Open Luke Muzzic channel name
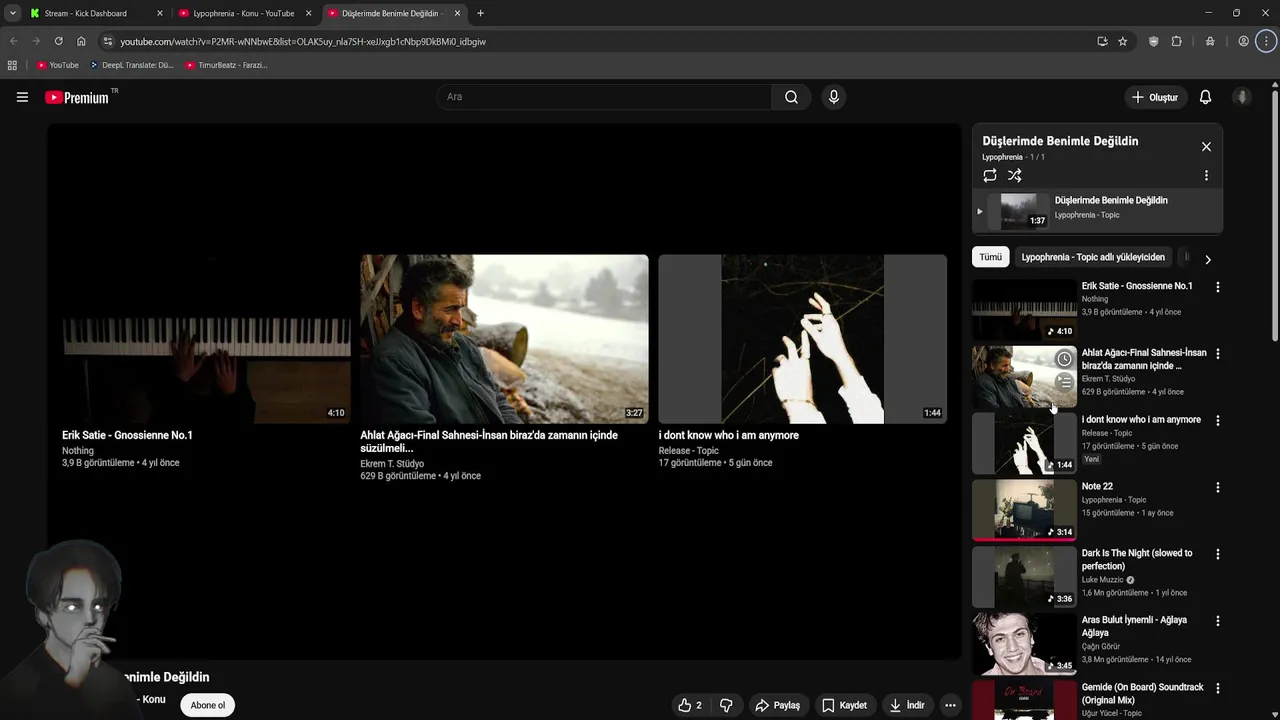 click(1103, 580)
